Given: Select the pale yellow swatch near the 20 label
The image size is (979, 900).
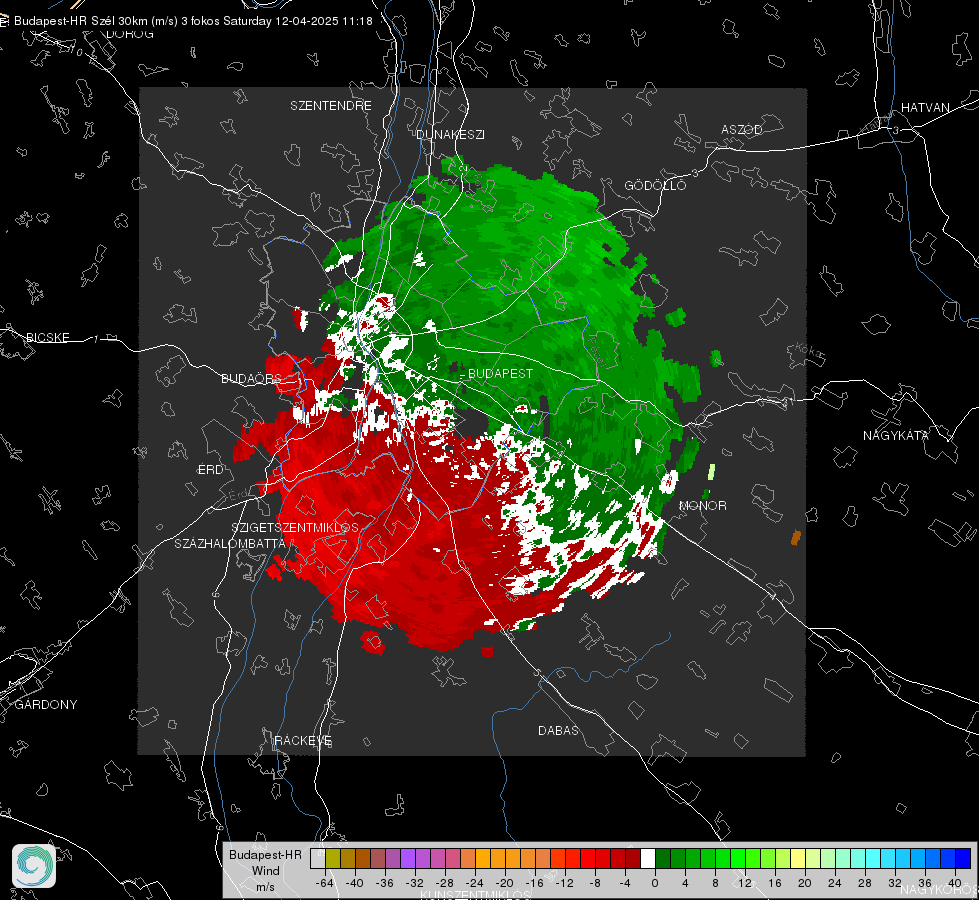Looking at the screenshot, I should [798, 858].
